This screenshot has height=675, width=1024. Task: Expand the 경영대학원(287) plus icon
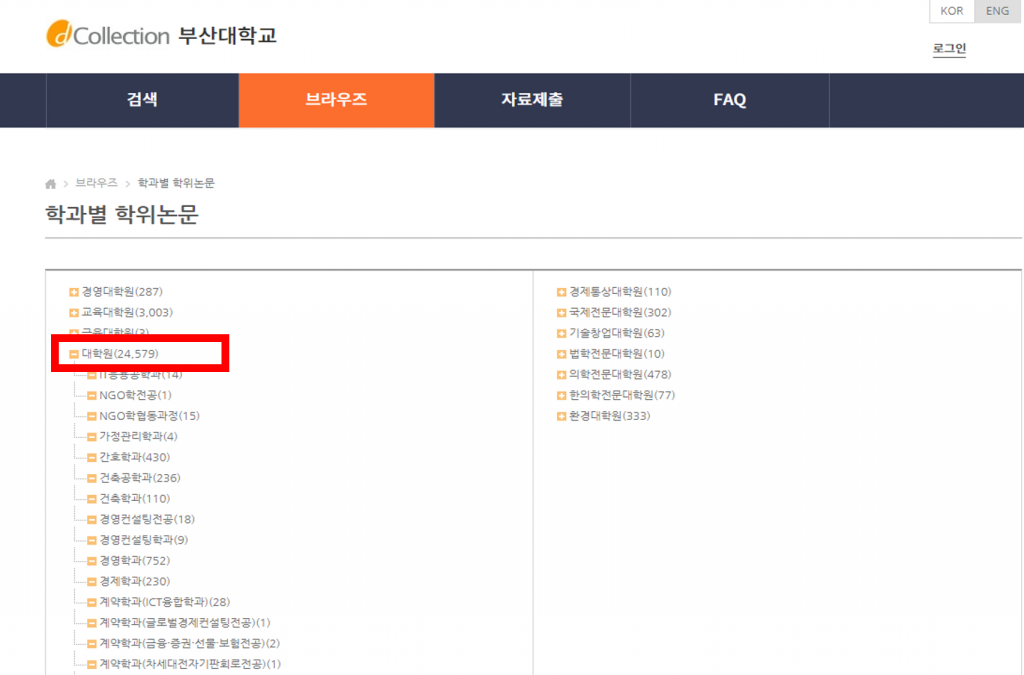[74, 292]
